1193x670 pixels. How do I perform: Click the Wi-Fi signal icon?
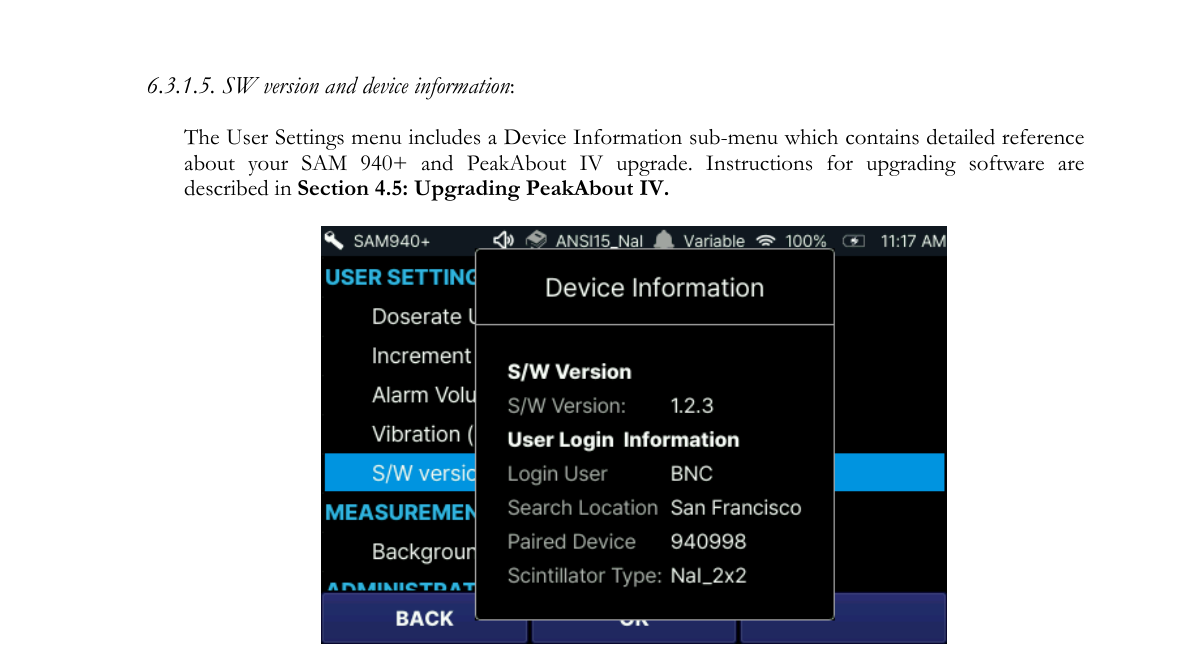point(765,241)
